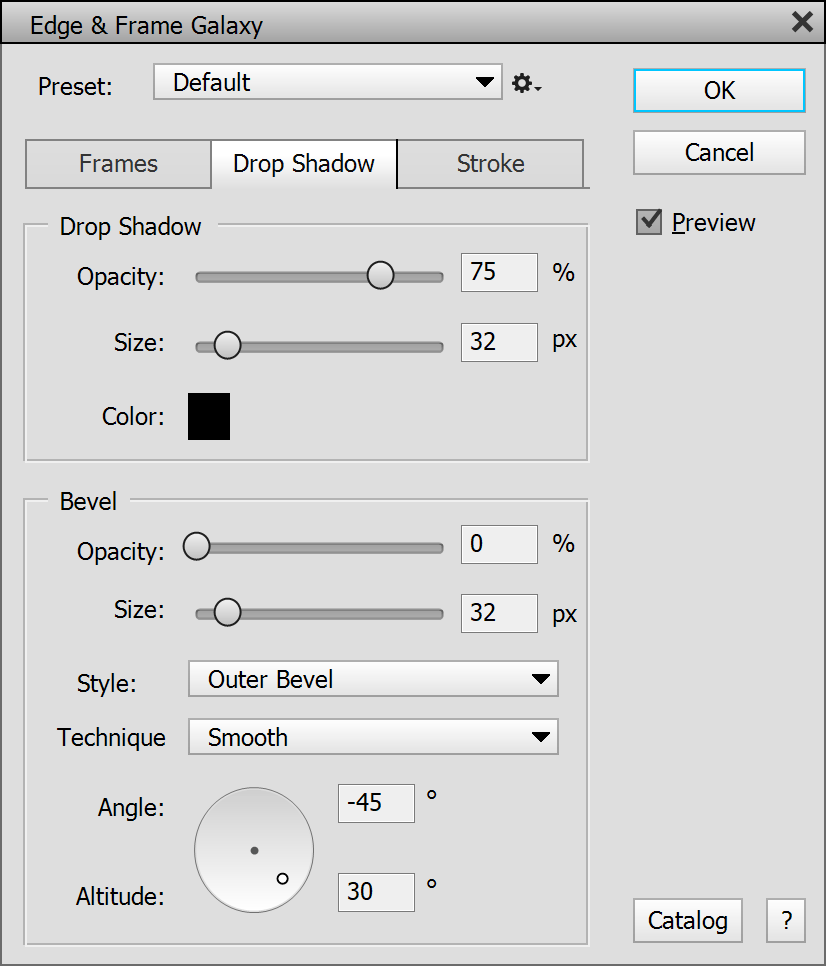Screen dimensions: 826x966
Task: Toggle the Preview checkbox
Action: coord(649,222)
